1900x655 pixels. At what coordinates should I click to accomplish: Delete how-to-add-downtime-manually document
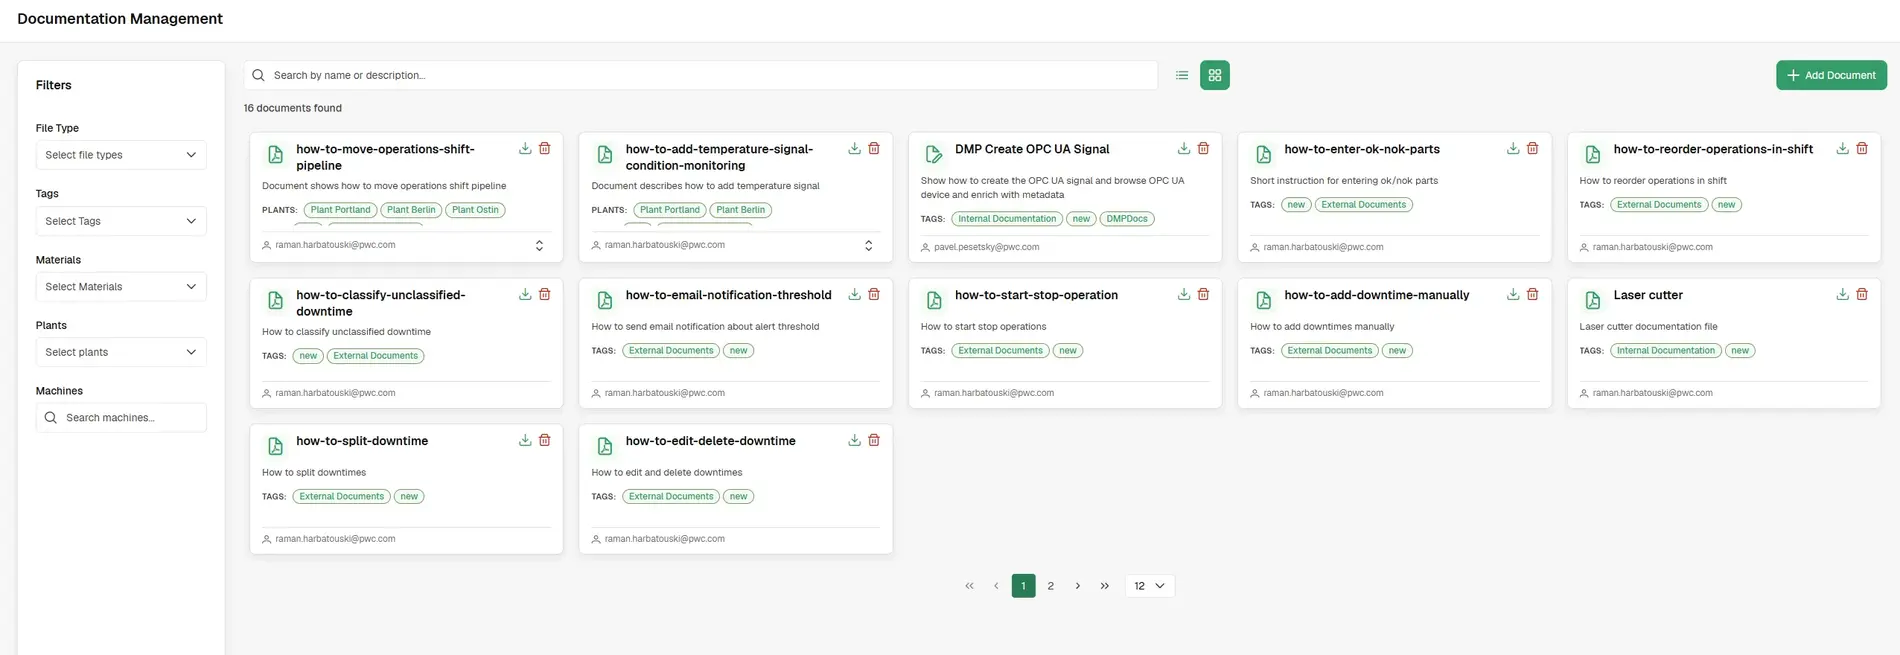pos(1532,294)
